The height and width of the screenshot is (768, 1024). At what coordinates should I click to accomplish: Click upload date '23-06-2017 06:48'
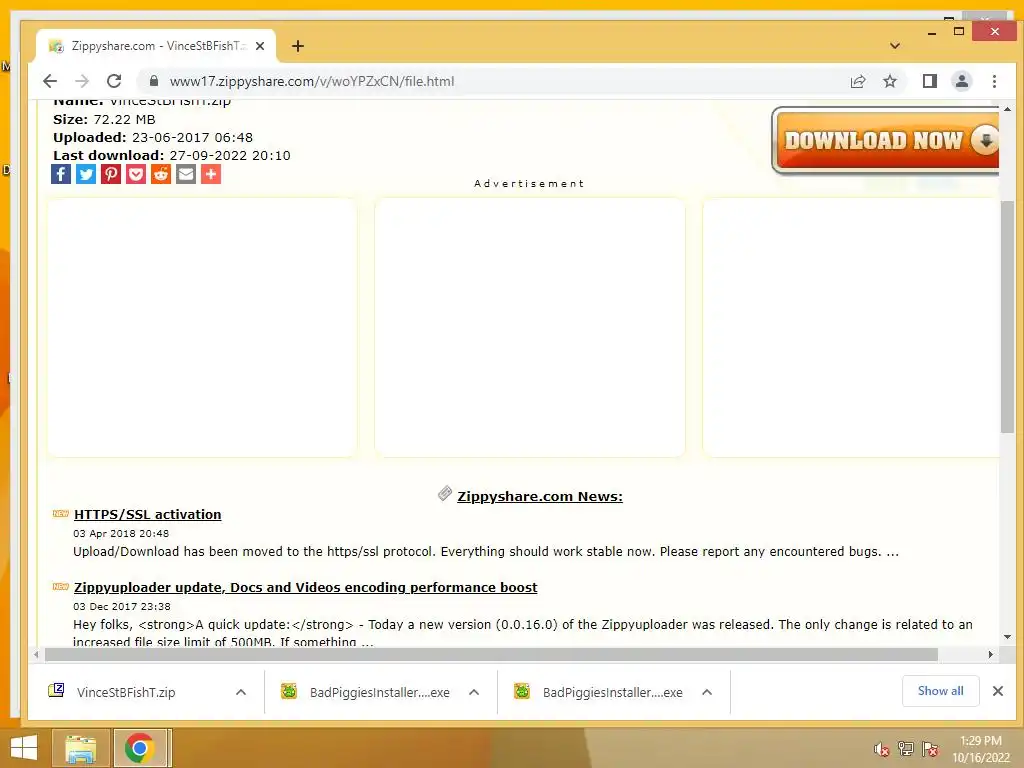click(x=193, y=138)
